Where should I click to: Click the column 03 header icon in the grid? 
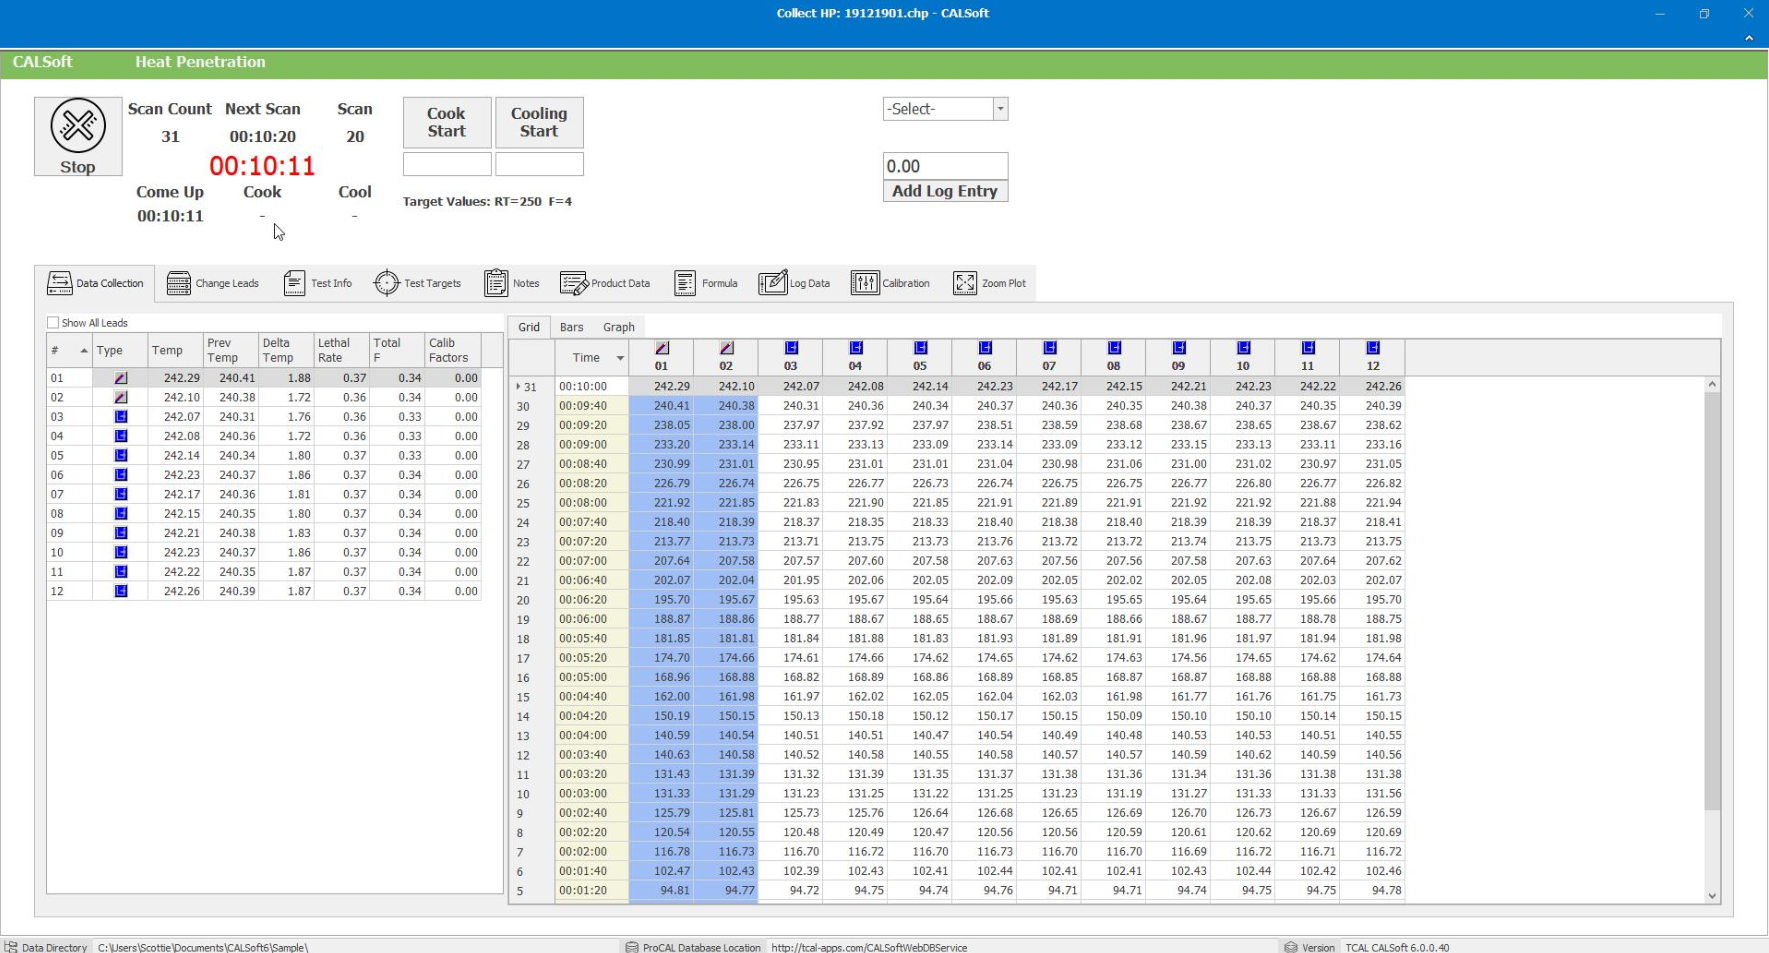(x=791, y=348)
